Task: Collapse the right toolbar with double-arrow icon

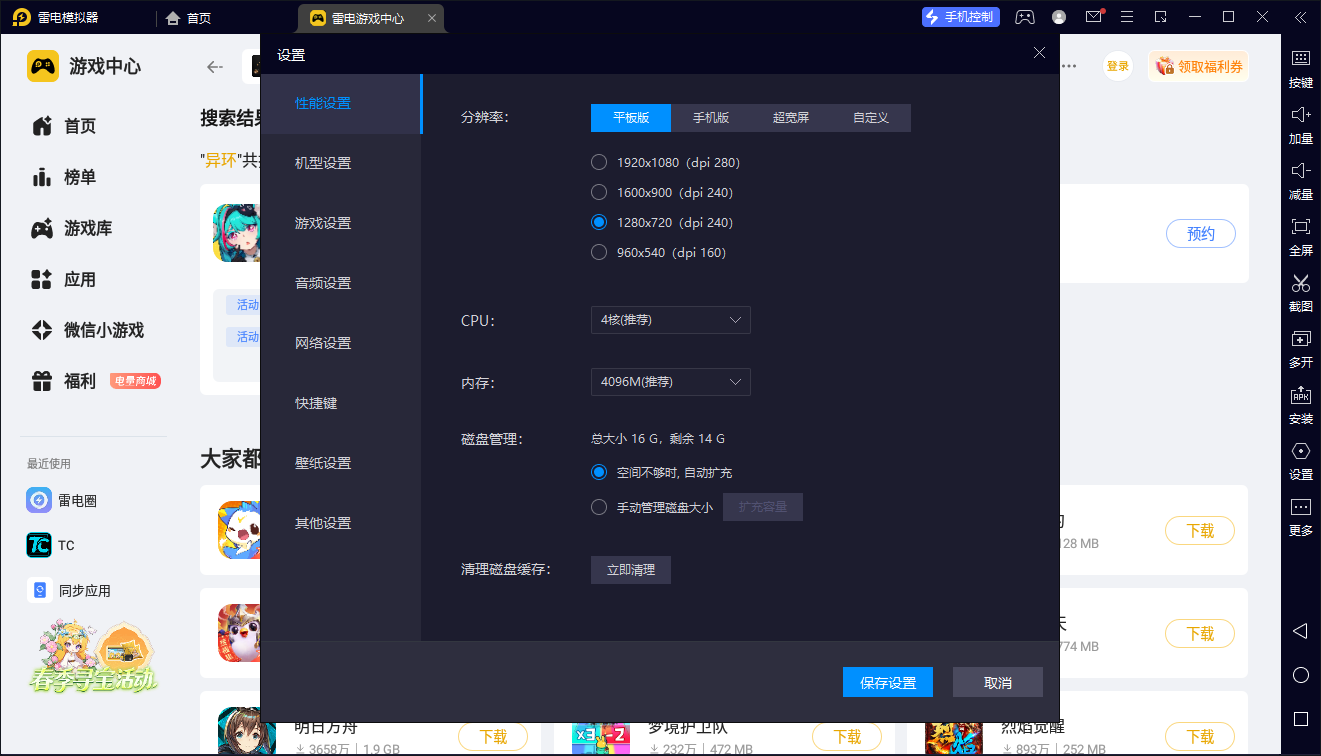Action: pos(1299,17)
